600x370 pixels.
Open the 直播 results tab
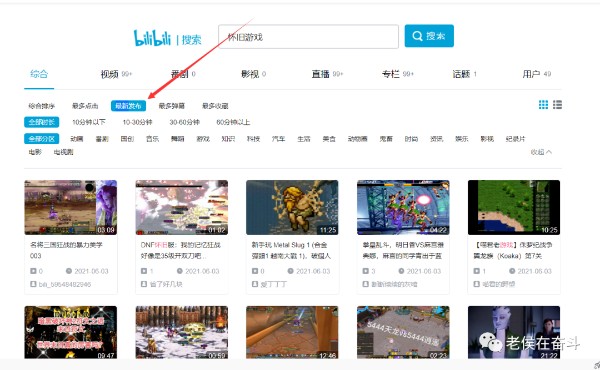[327, 74]
